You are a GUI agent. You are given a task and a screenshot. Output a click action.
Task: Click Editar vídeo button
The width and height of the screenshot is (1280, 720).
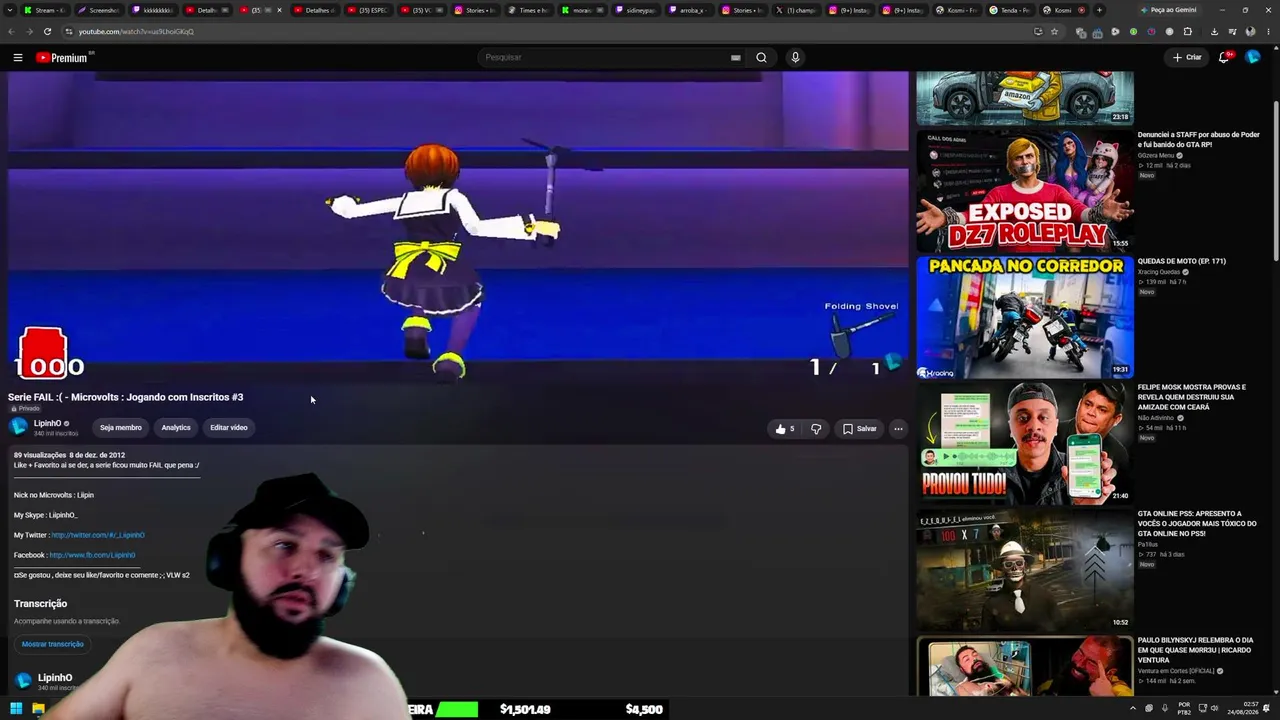click(229, 428)
